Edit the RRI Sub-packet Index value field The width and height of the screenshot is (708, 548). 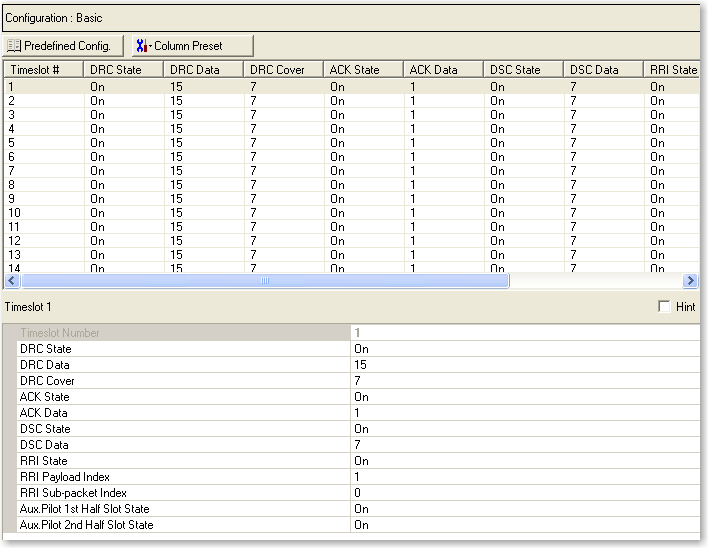point(525,493)
